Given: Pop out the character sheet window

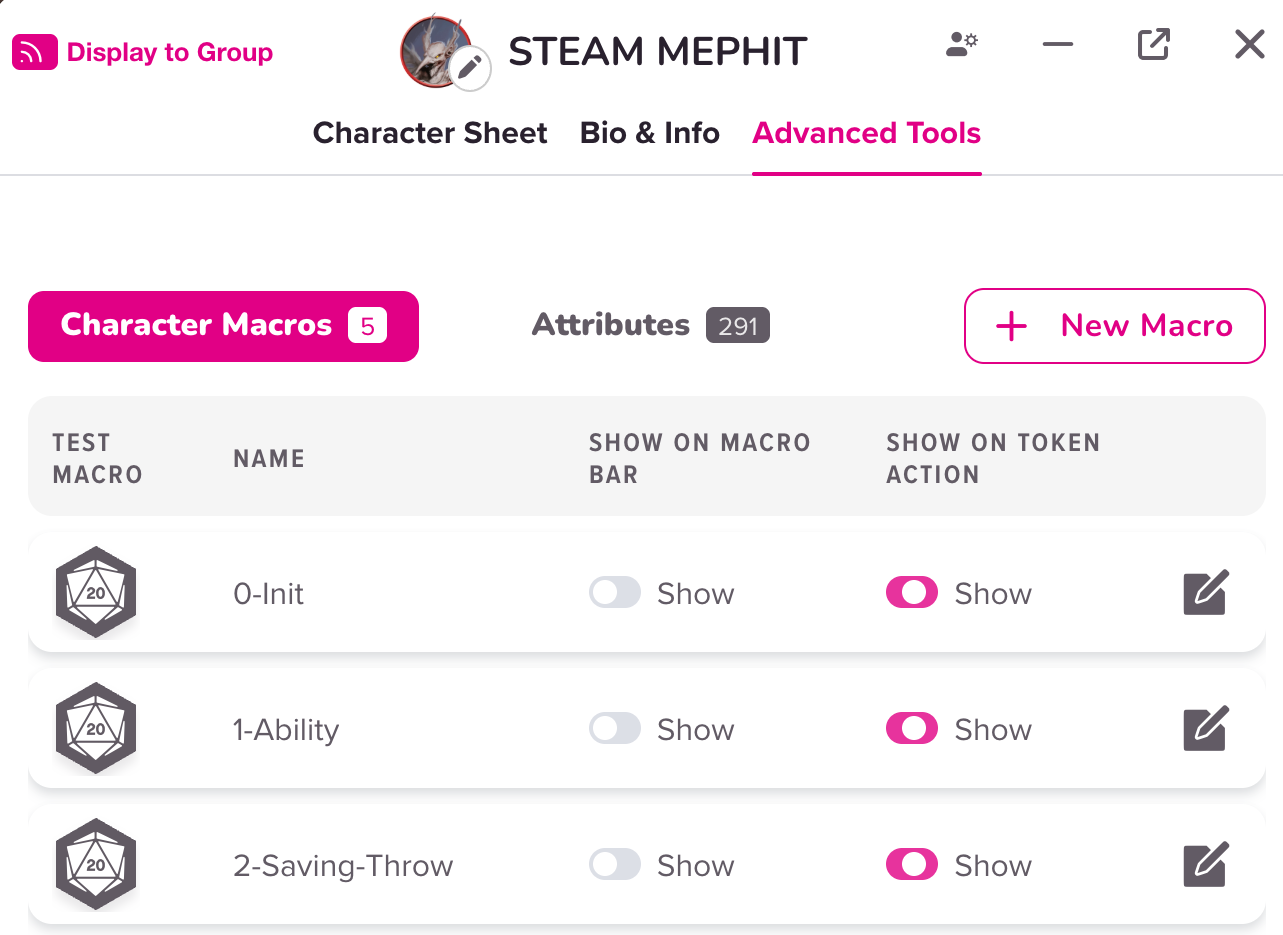Looking at the screenshot, I should point(1153,45).
